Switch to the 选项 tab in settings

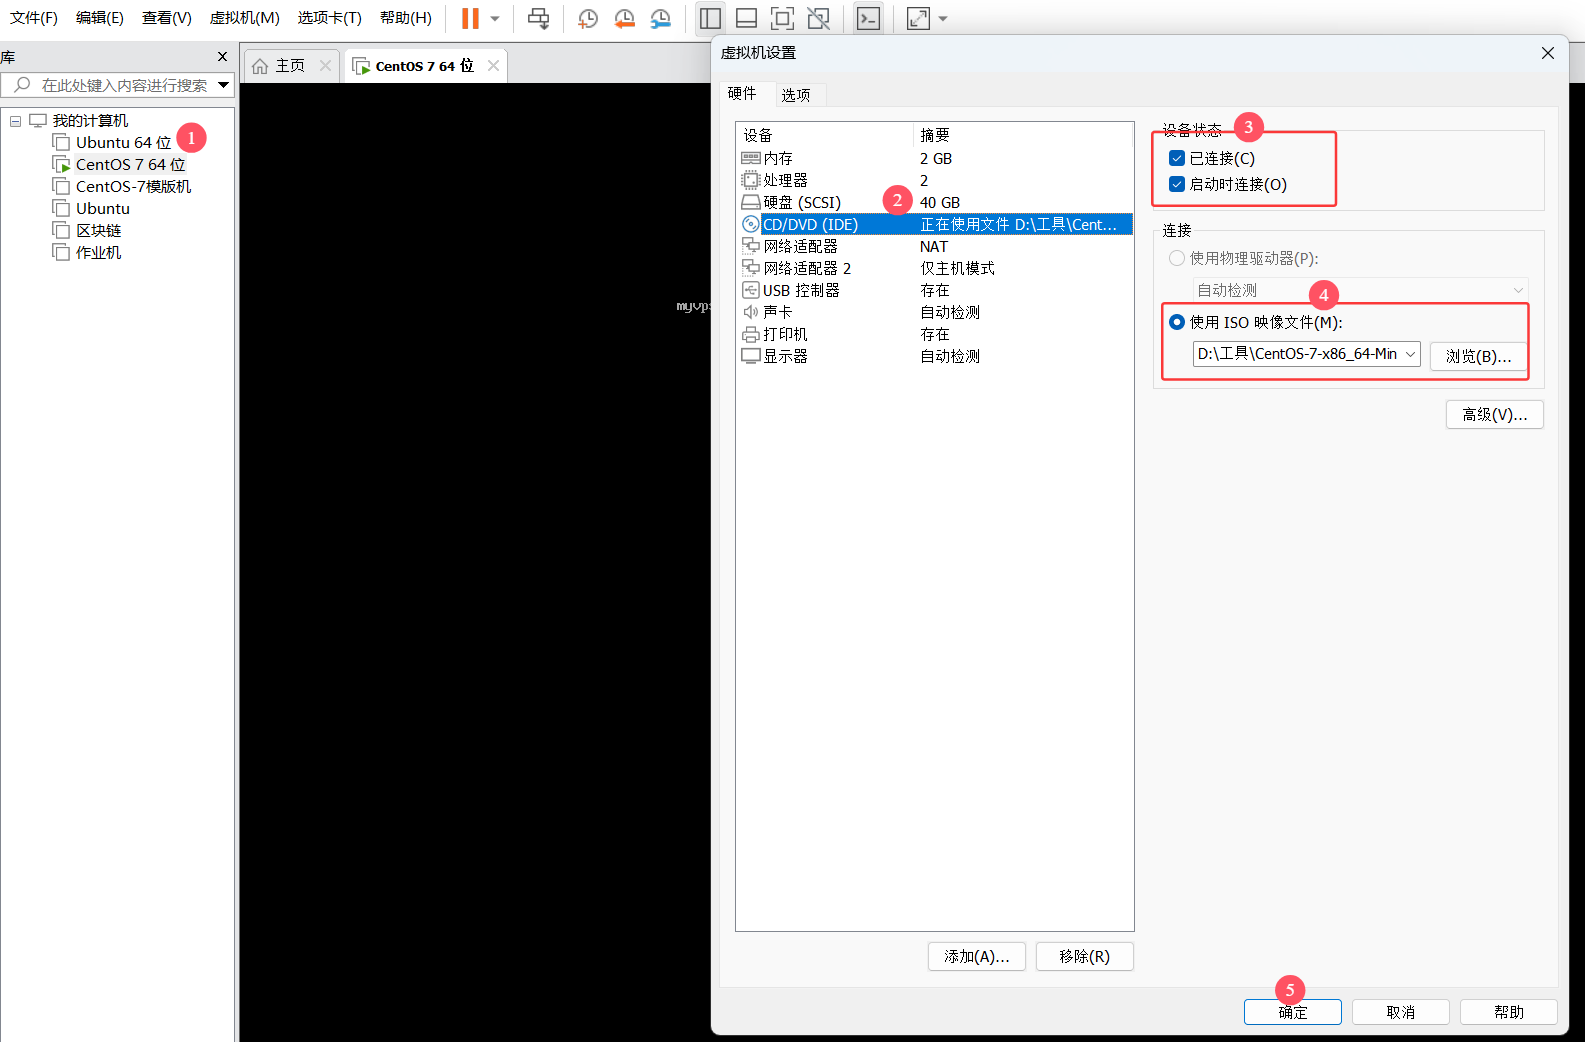tap(796, 95)
